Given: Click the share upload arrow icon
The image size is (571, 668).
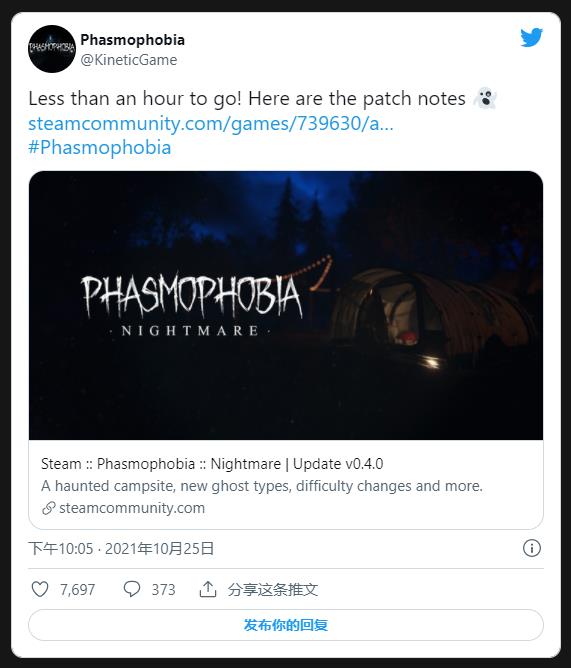Looking at the screenshot, I should 208,589.
